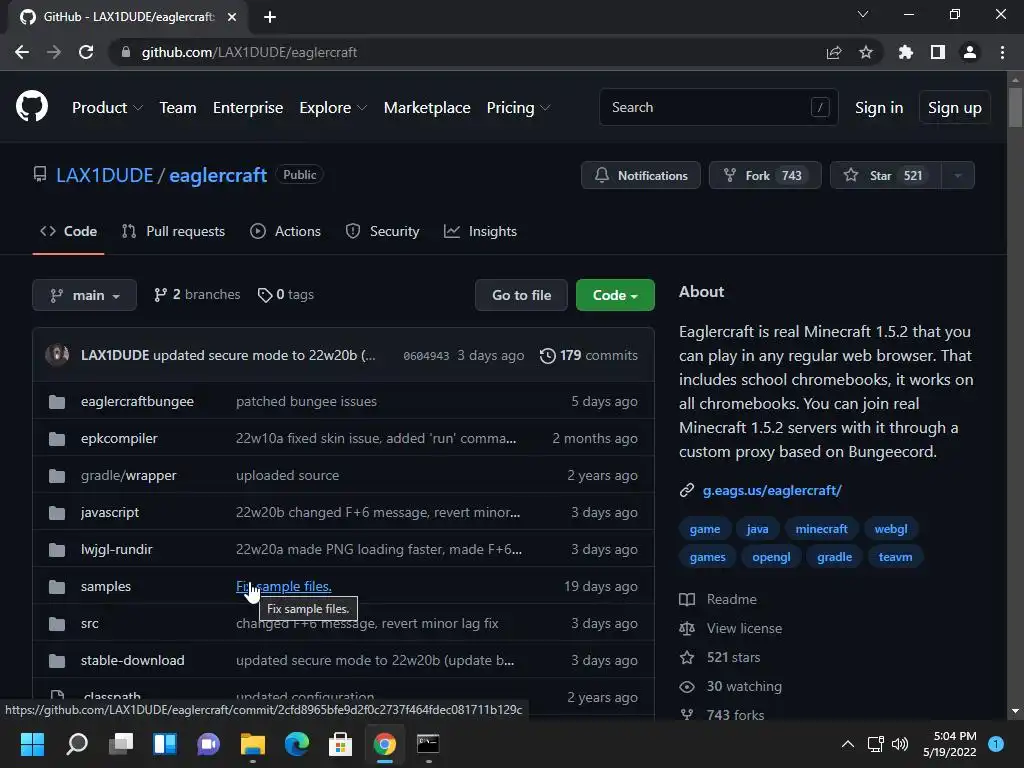The width and height of the screenshot is (1024, 768).
Task: Open commit history clock icon
Action: (x=547, y=355)
